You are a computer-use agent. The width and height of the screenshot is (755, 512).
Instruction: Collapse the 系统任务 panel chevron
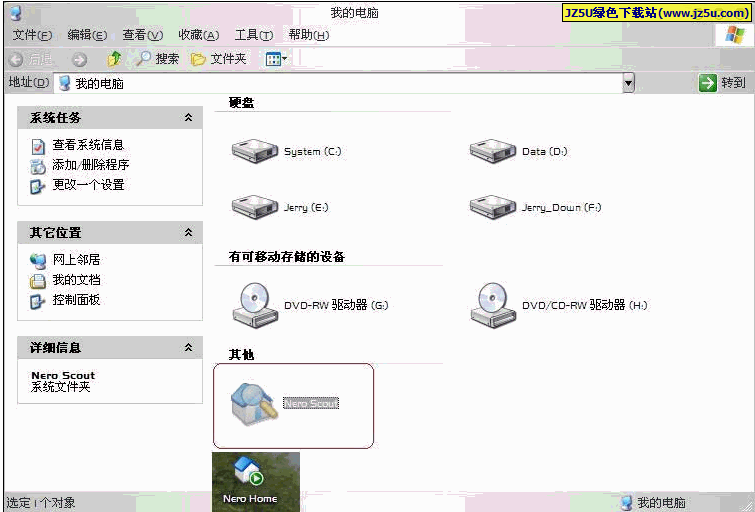coord(189,118)
